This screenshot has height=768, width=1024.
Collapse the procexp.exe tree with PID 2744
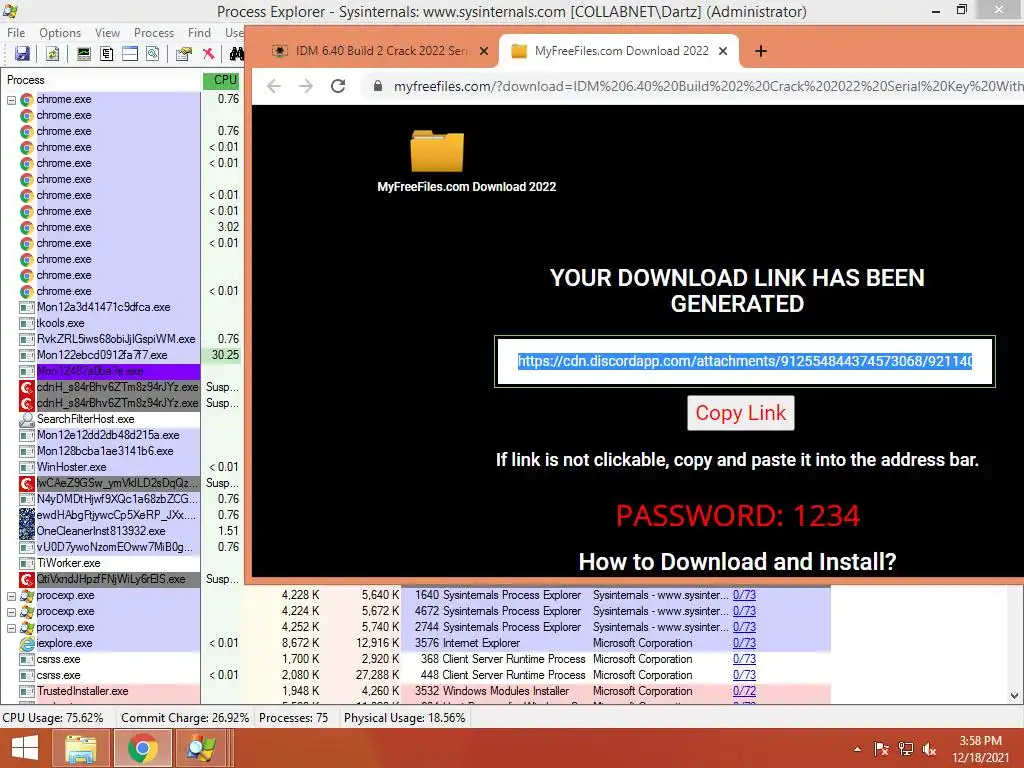(11, 628)
